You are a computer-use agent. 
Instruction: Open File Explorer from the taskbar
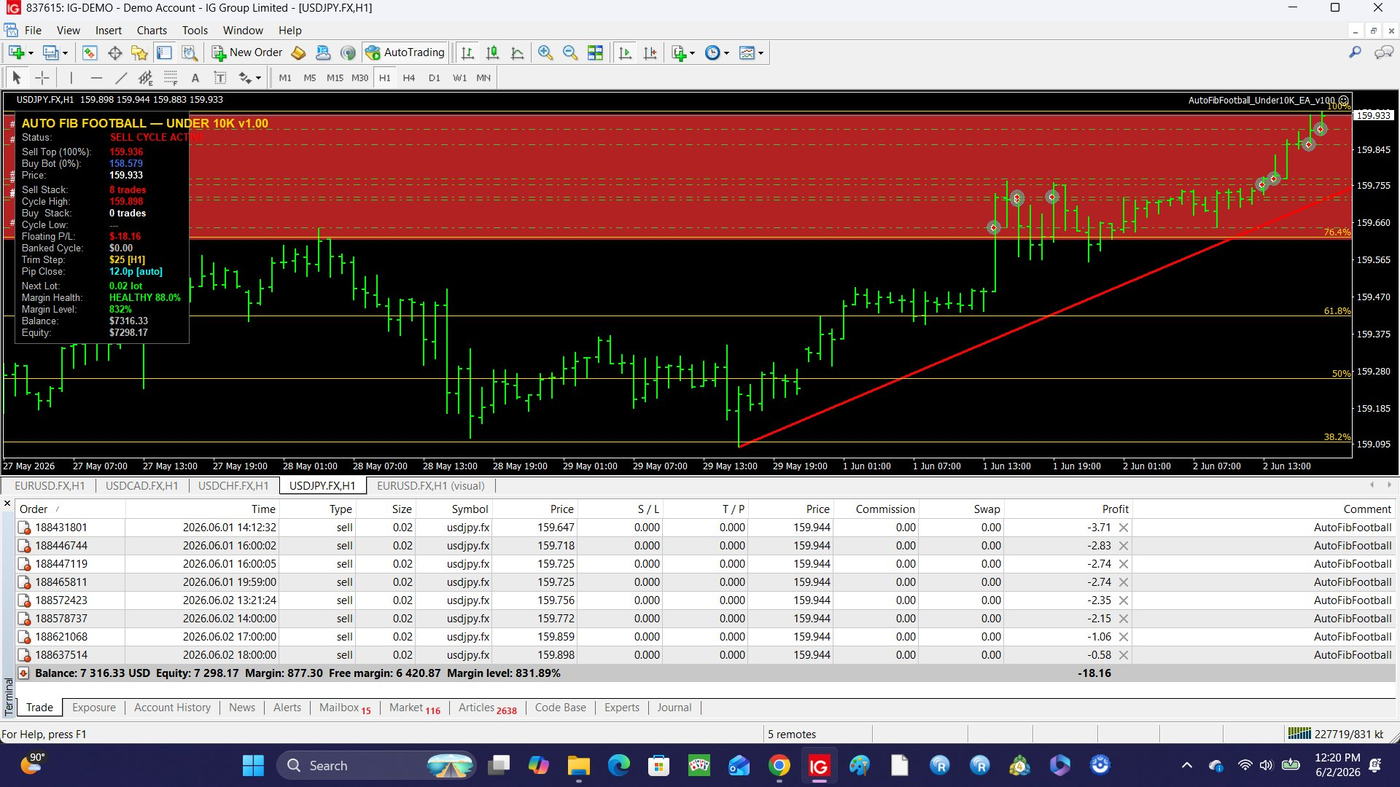coord(579,765)
